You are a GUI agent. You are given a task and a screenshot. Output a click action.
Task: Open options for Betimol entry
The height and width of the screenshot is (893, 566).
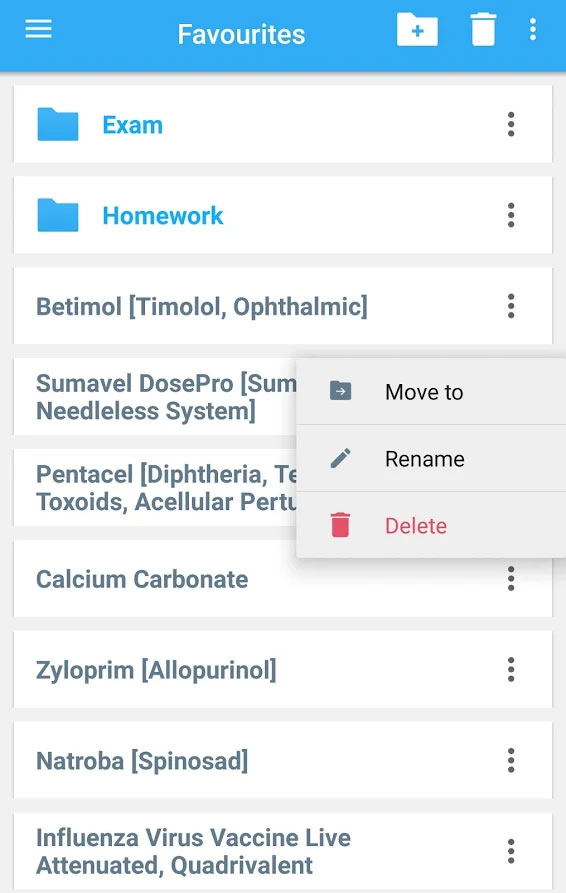point(511,306)
